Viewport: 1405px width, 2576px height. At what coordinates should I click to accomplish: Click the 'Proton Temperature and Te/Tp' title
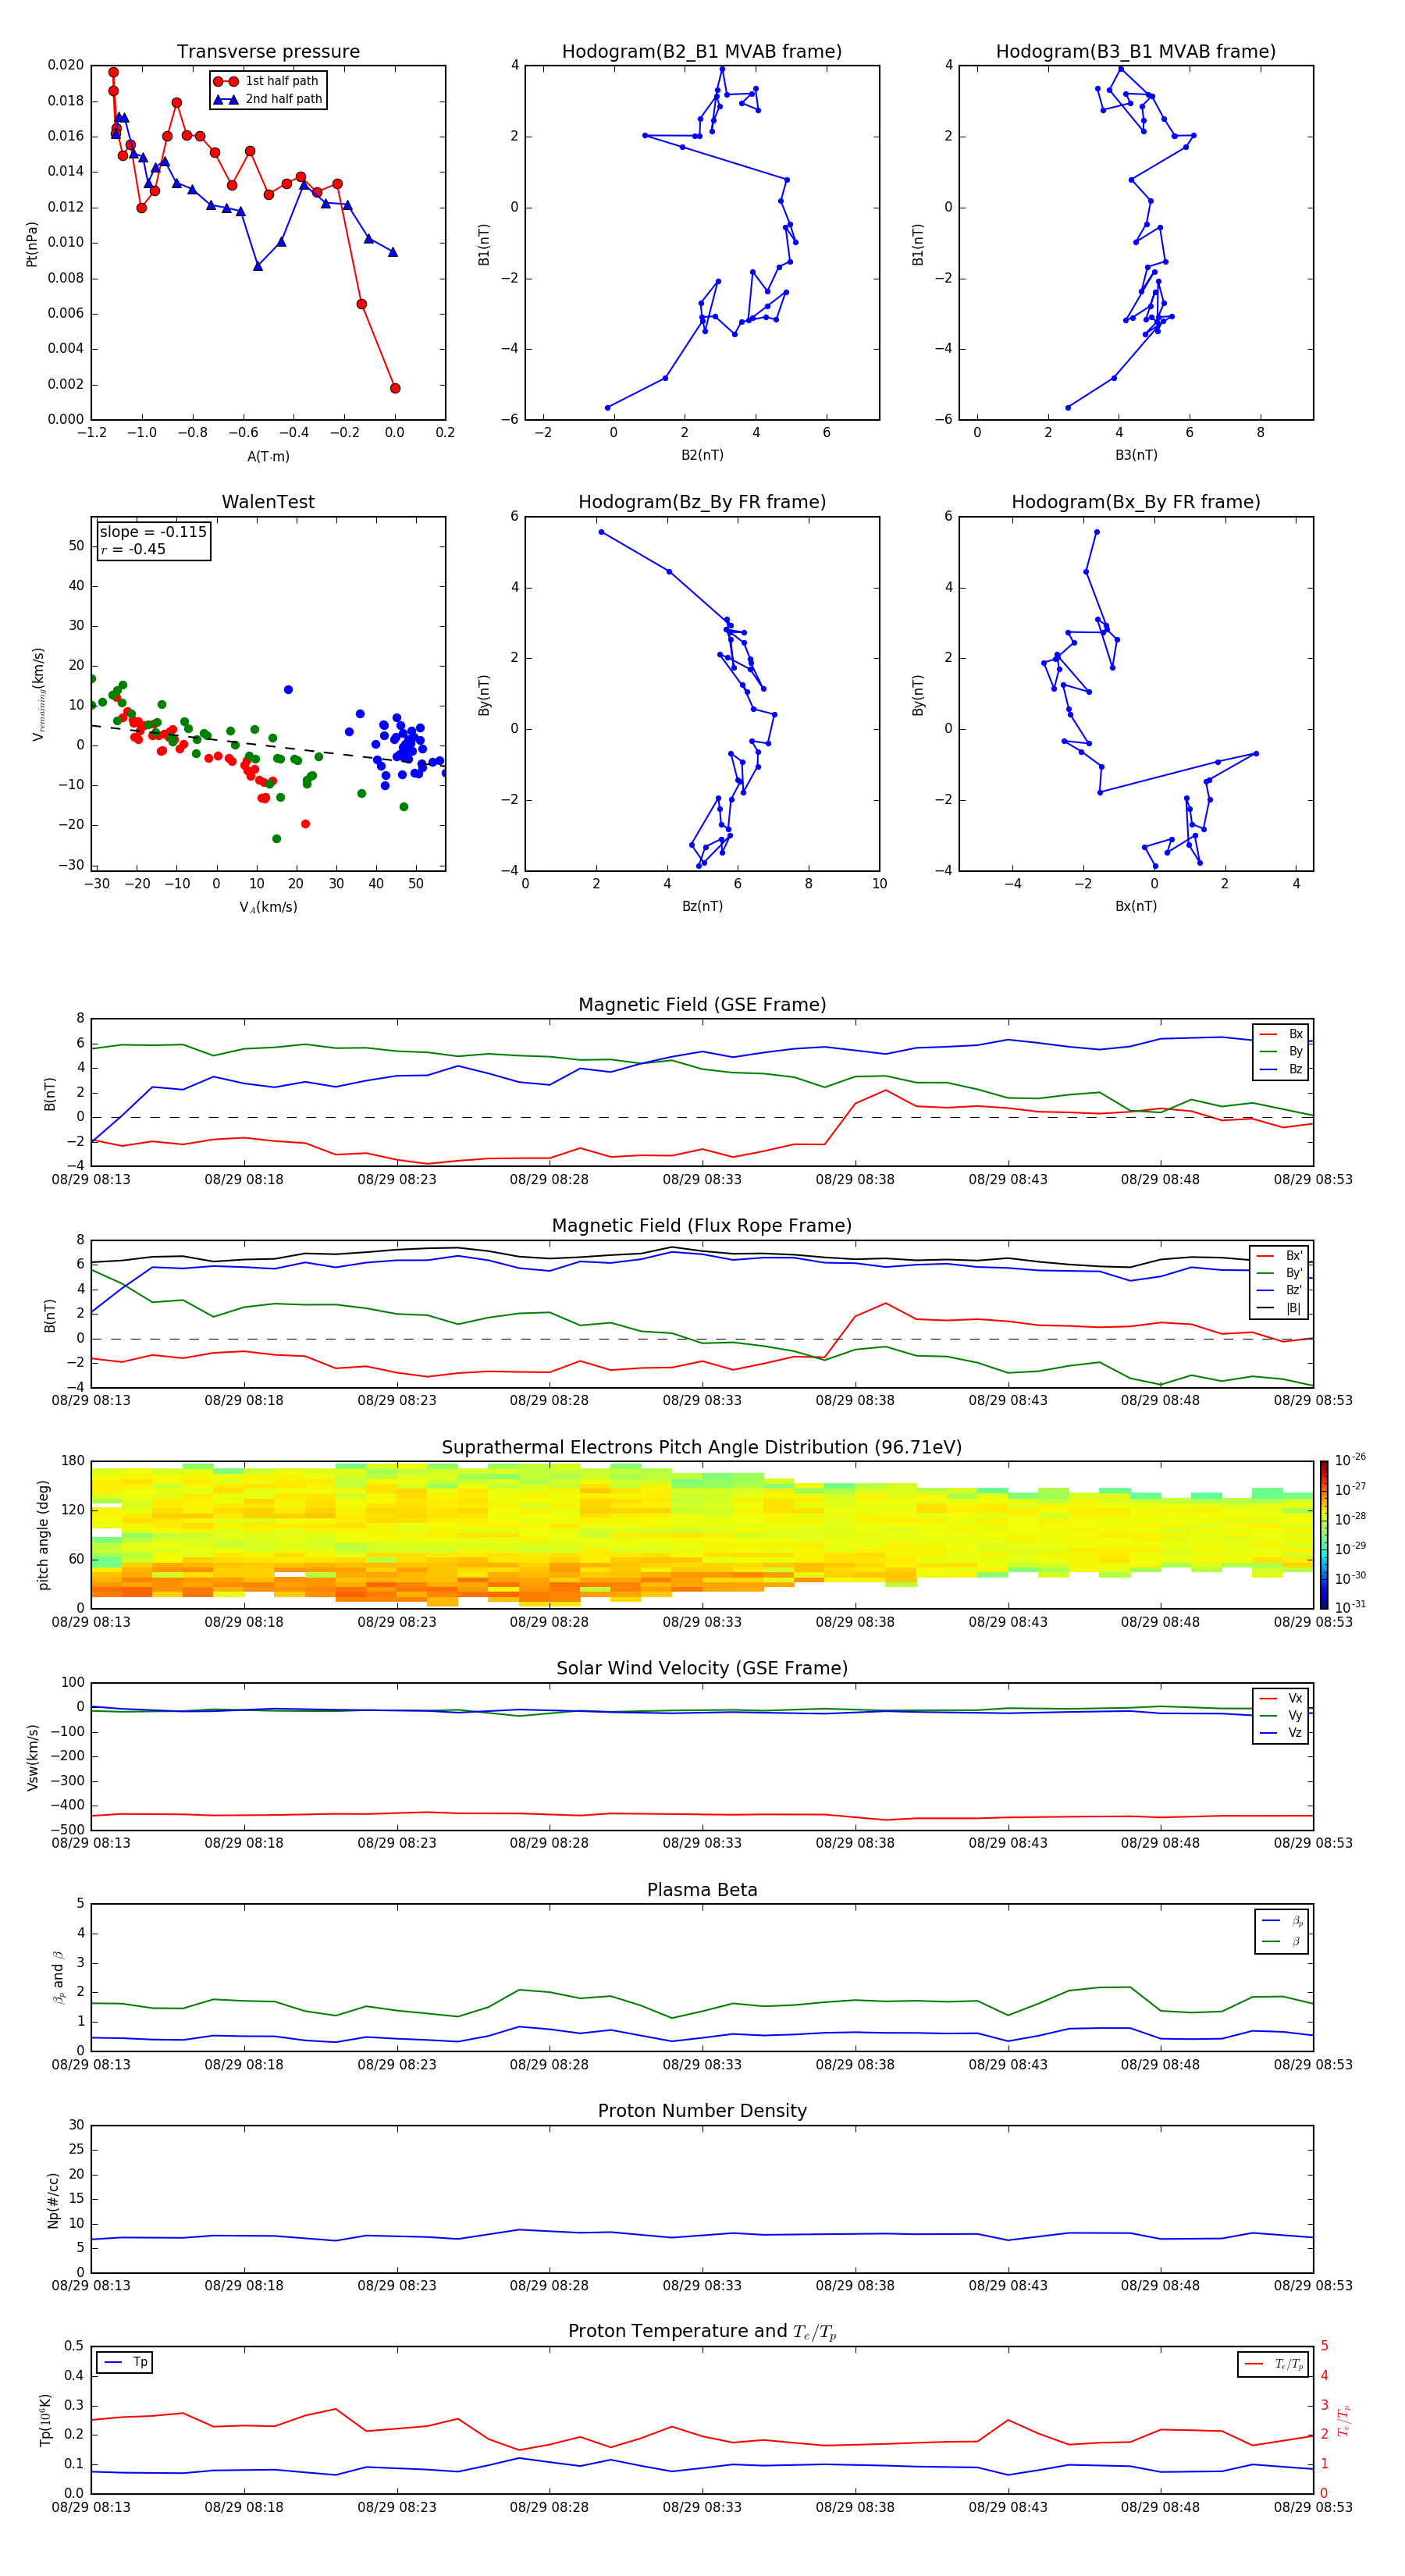702,2332
